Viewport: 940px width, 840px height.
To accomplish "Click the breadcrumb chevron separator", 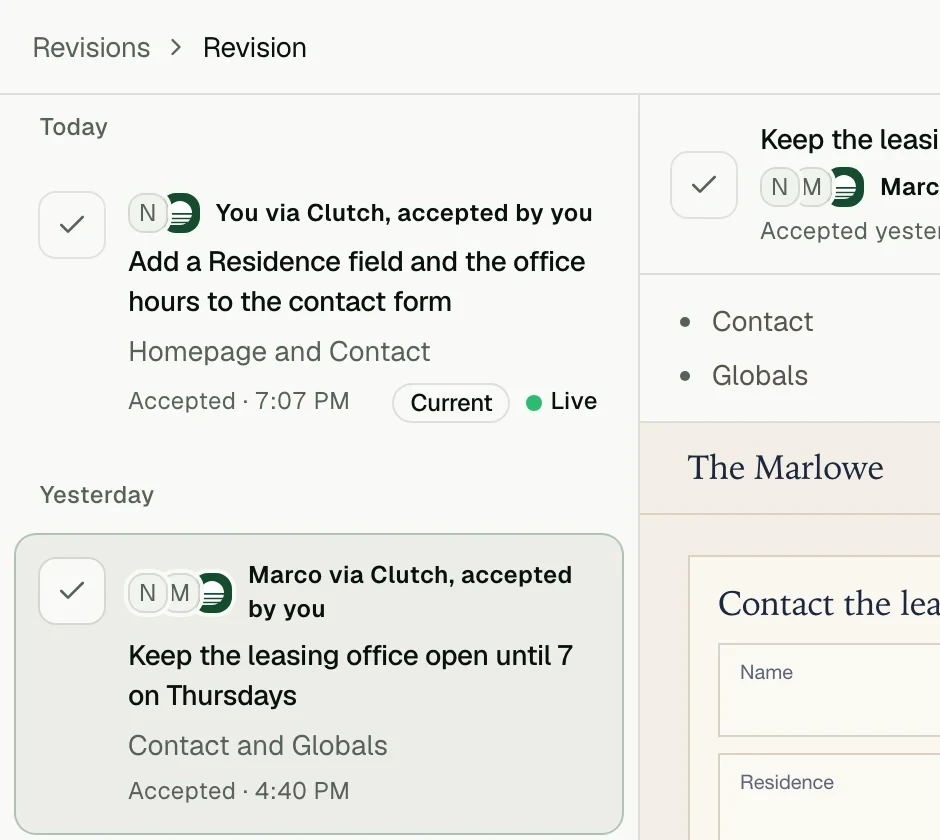I will (x=176, y=47).
